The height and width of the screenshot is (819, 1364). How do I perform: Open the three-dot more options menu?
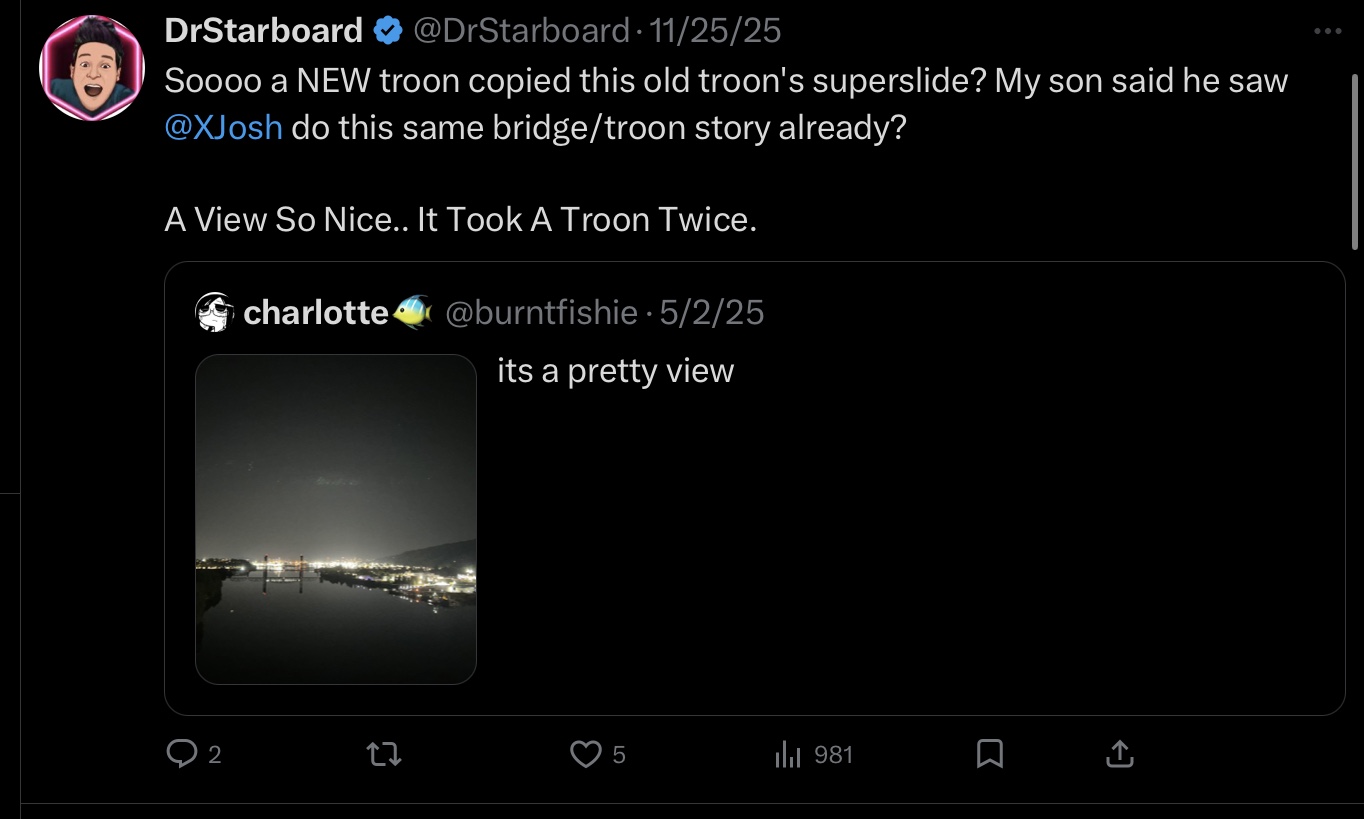[1327, 32]
